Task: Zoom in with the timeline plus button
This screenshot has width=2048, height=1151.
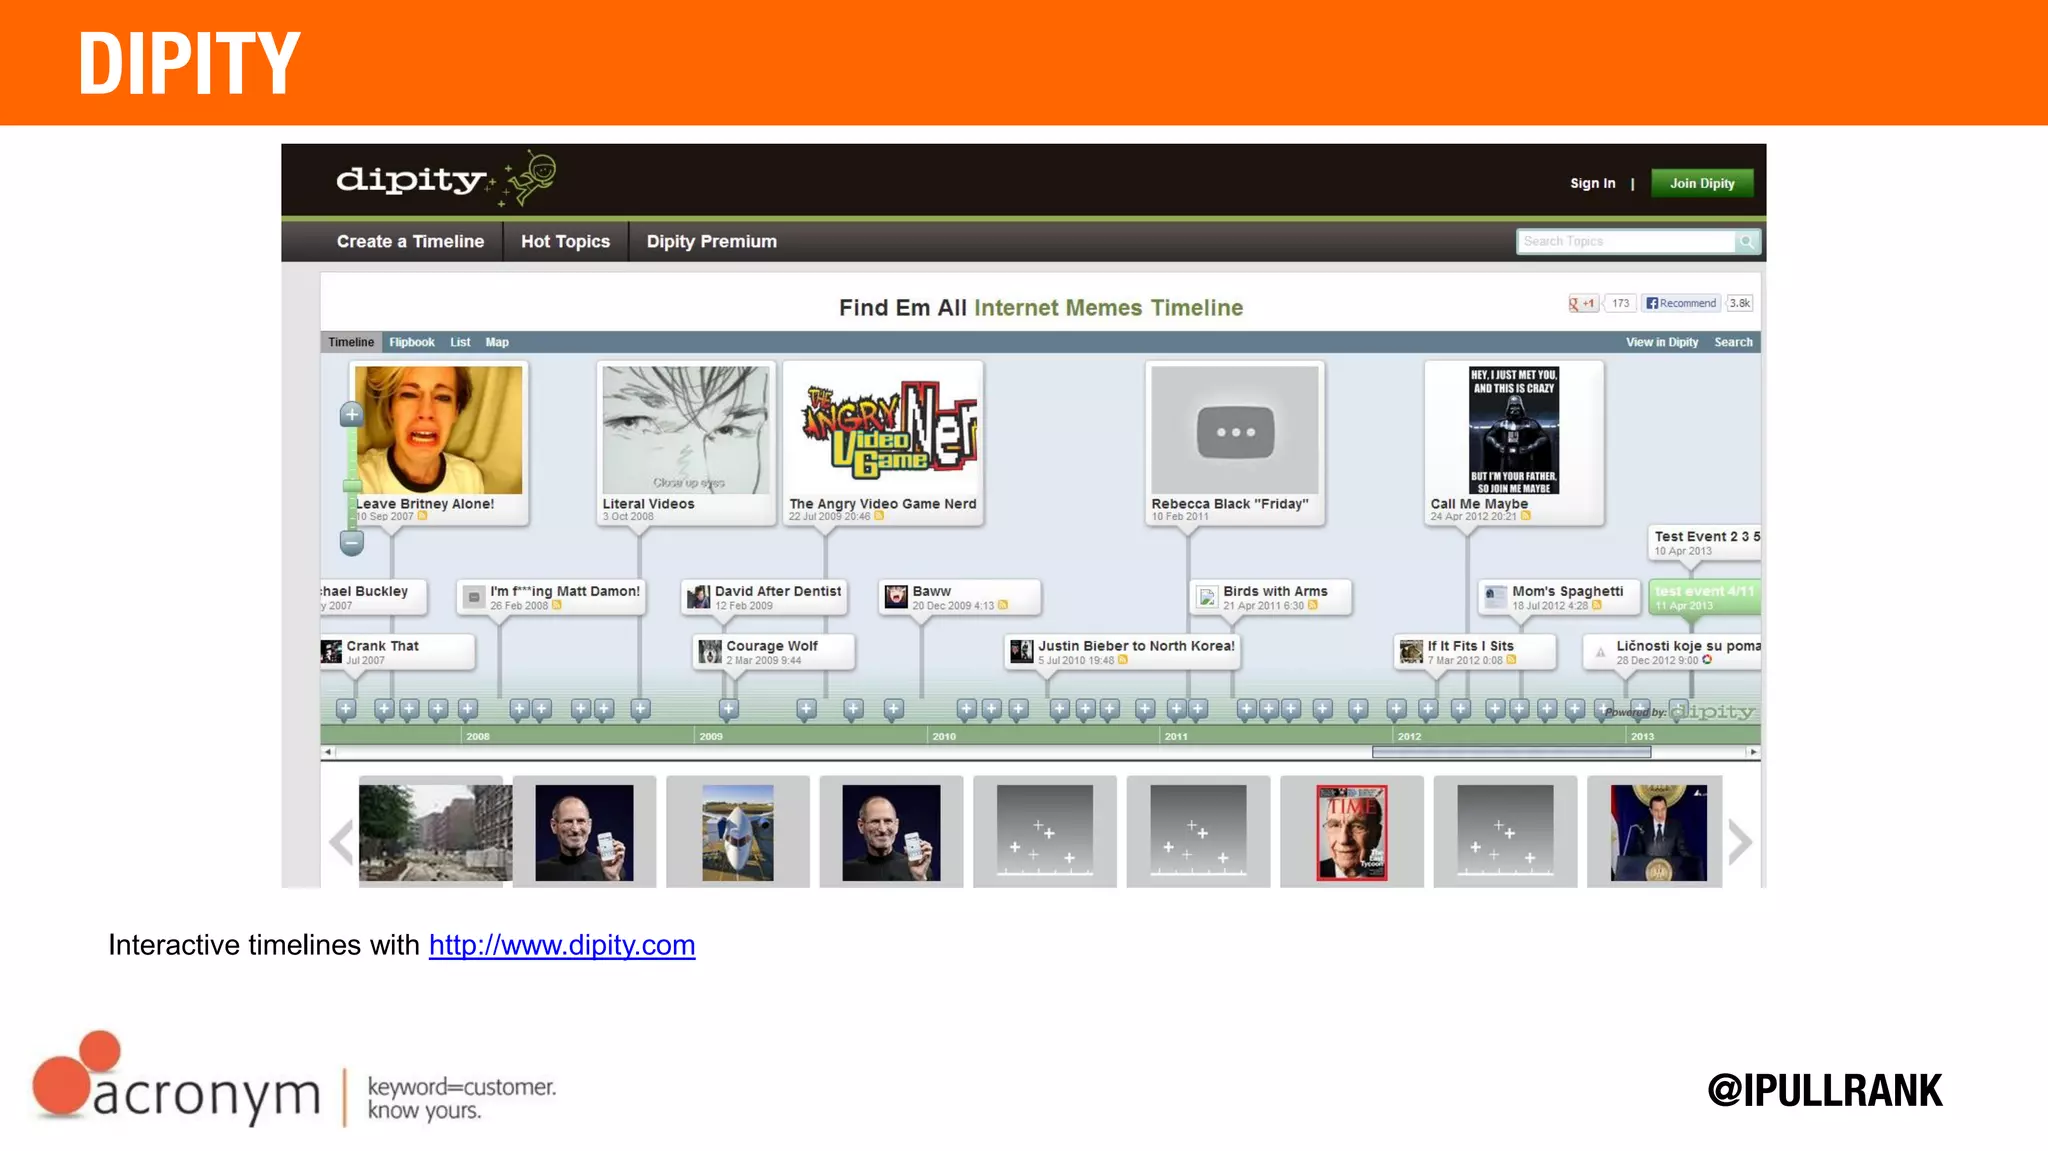Action: tap(351, 414)
